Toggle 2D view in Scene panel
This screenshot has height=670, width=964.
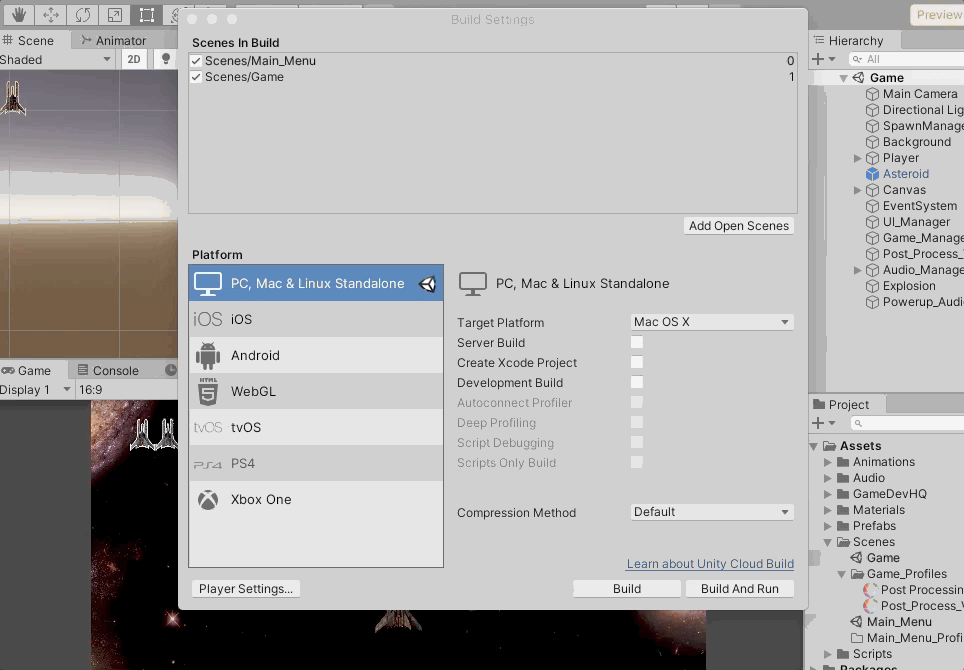133,60
